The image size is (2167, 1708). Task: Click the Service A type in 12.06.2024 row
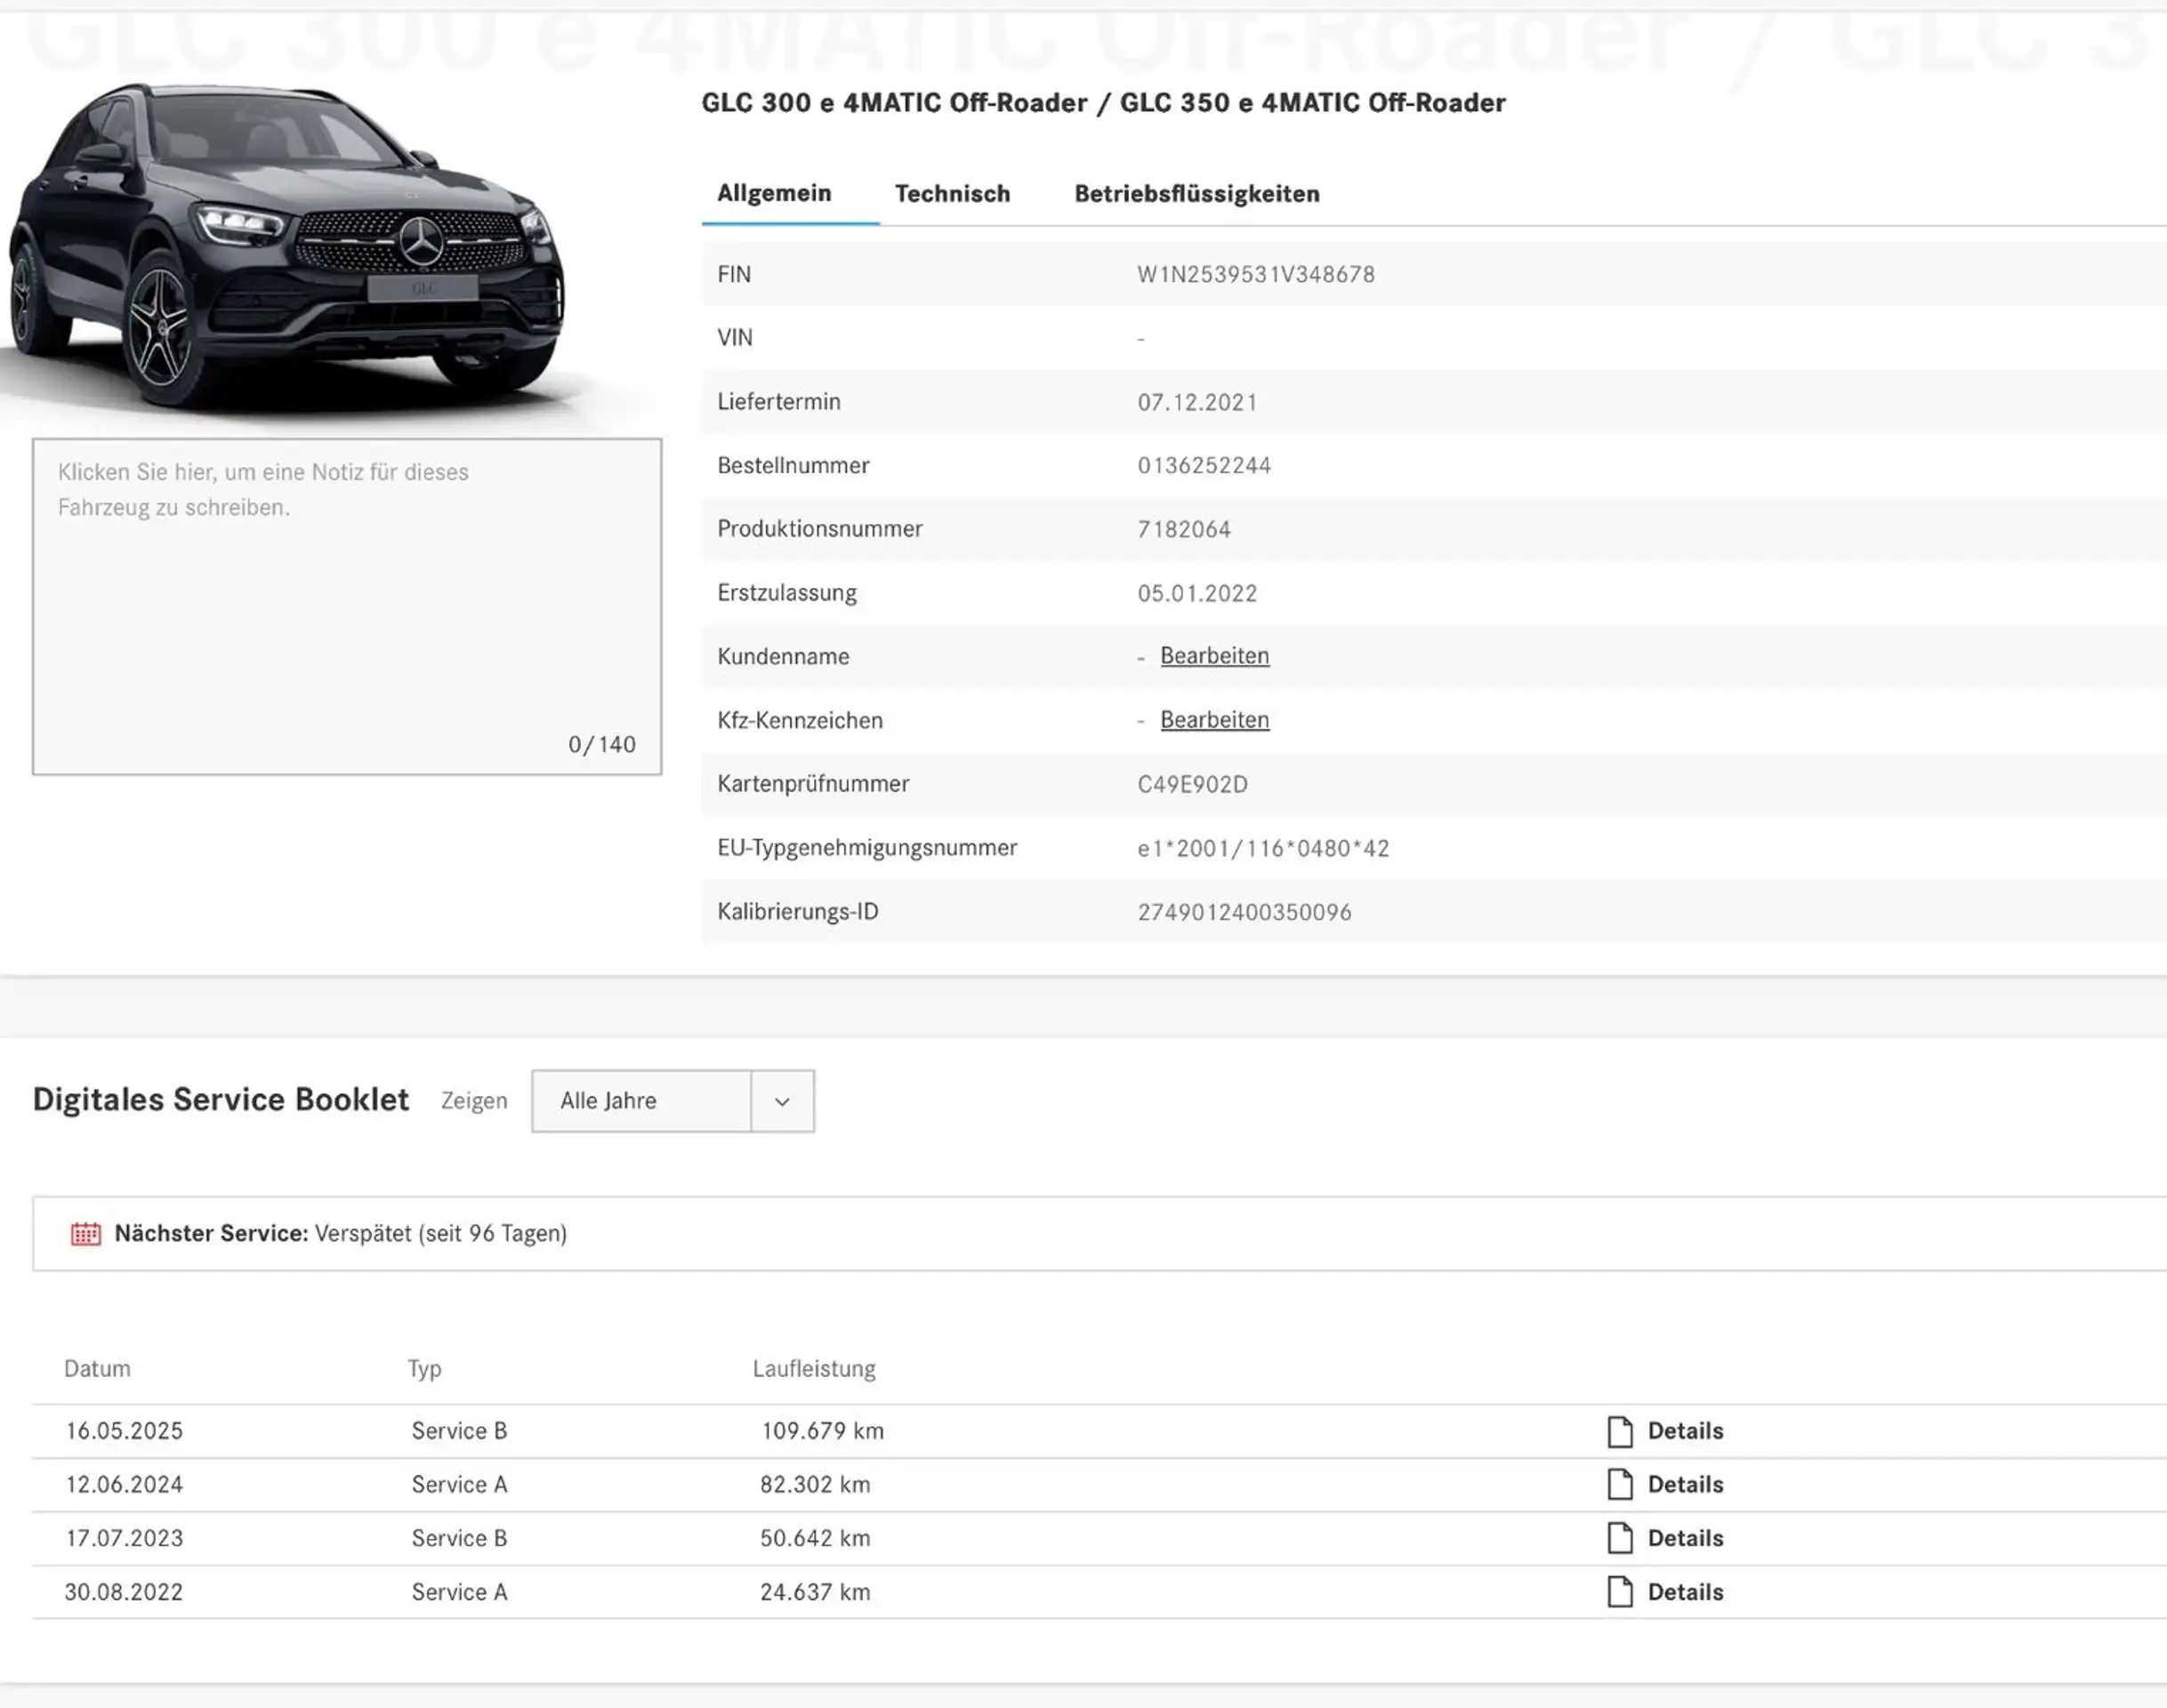[459, 1484]
